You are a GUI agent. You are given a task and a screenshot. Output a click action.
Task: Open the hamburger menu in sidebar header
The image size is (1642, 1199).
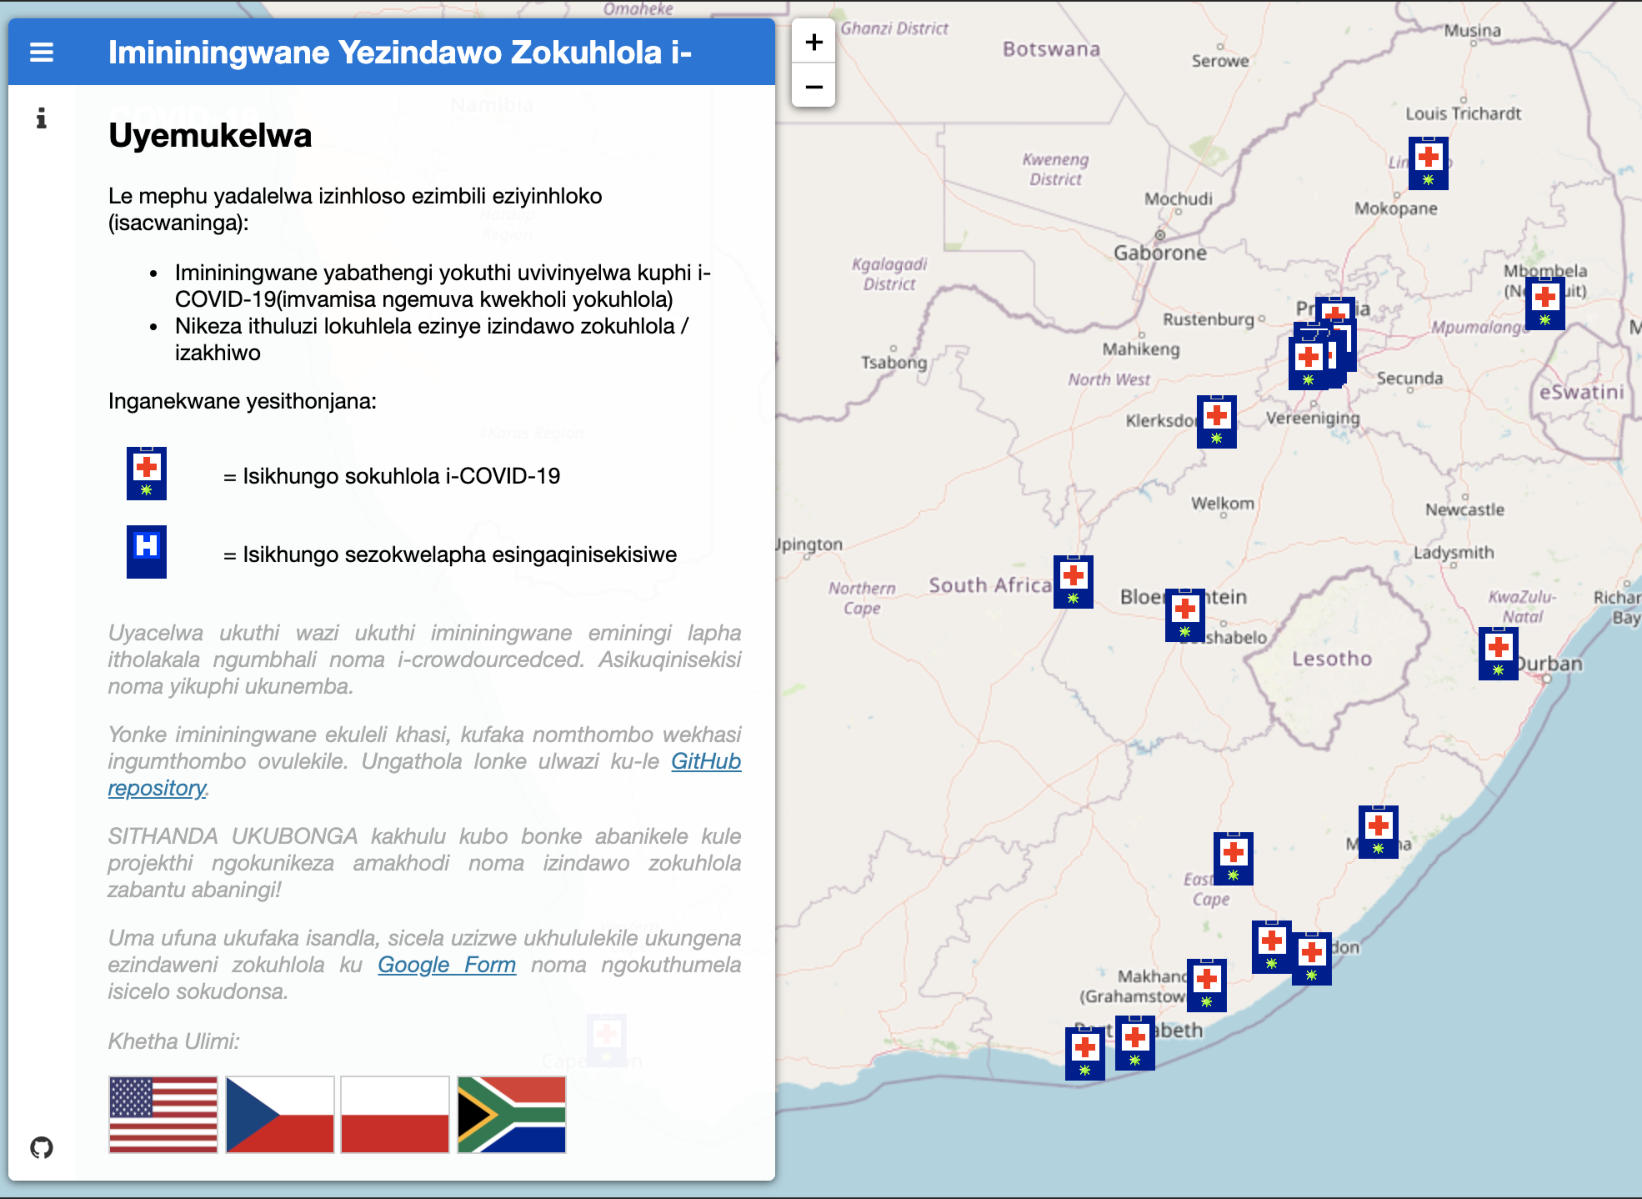coord(41,52)
